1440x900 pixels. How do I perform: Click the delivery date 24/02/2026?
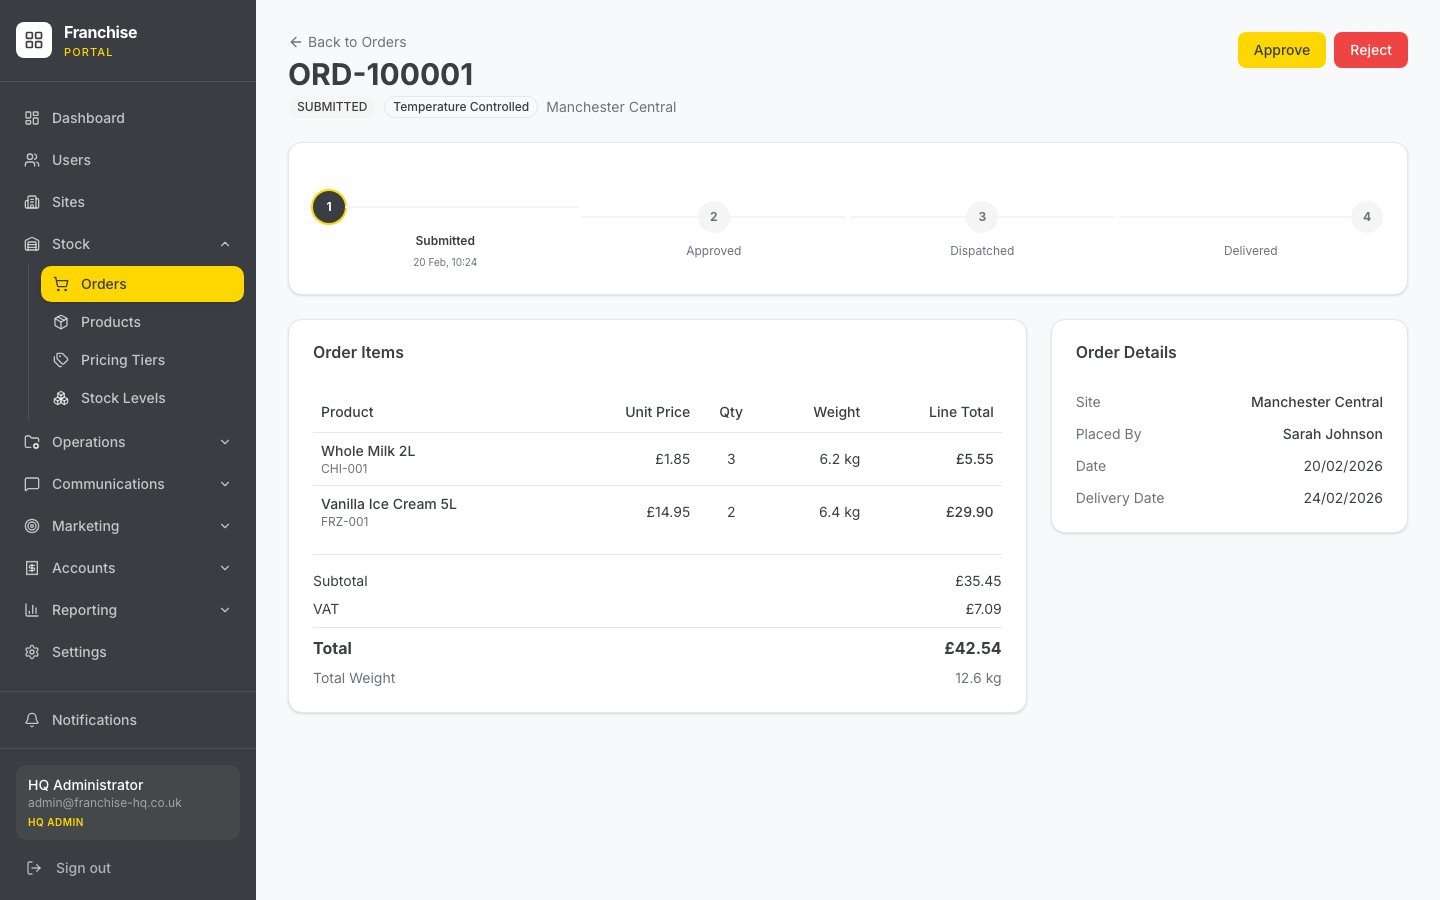[1343, 498]
